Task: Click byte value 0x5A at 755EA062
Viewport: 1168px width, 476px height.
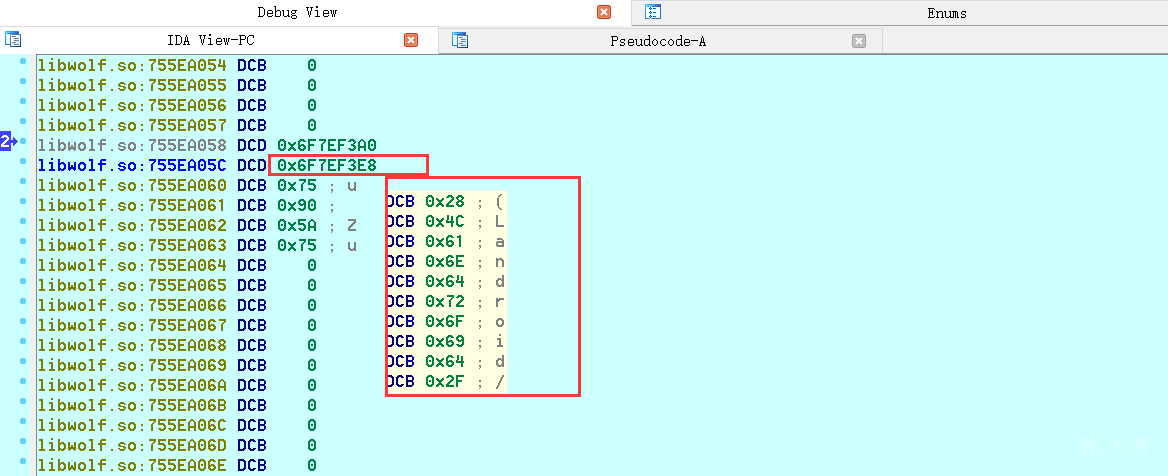Action: 296,226
